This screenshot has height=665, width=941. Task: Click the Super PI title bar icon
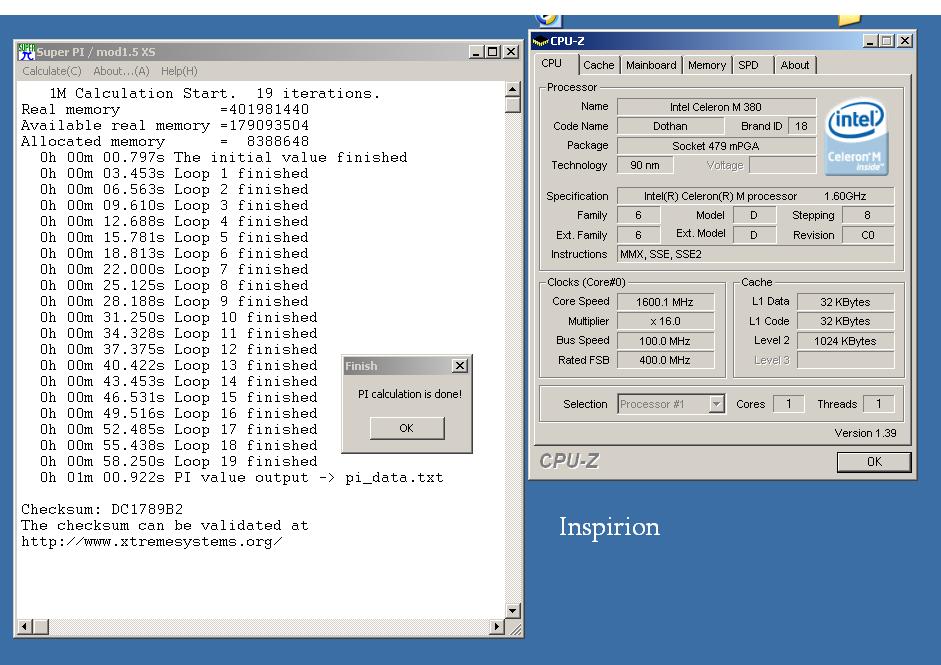pos(26,52)
